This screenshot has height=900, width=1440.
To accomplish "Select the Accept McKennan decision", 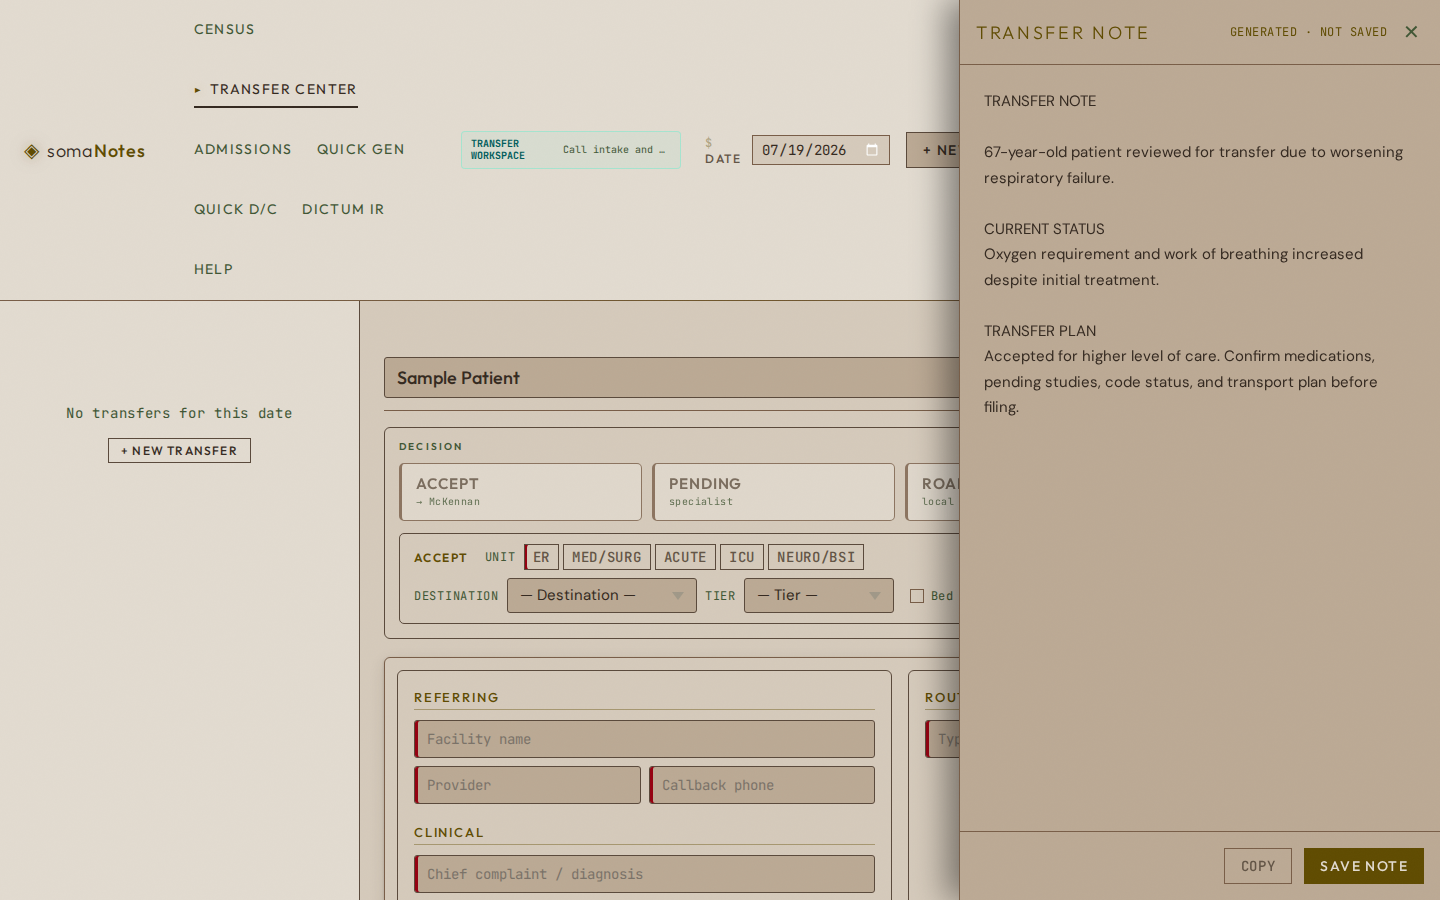I will coord(521,492).
